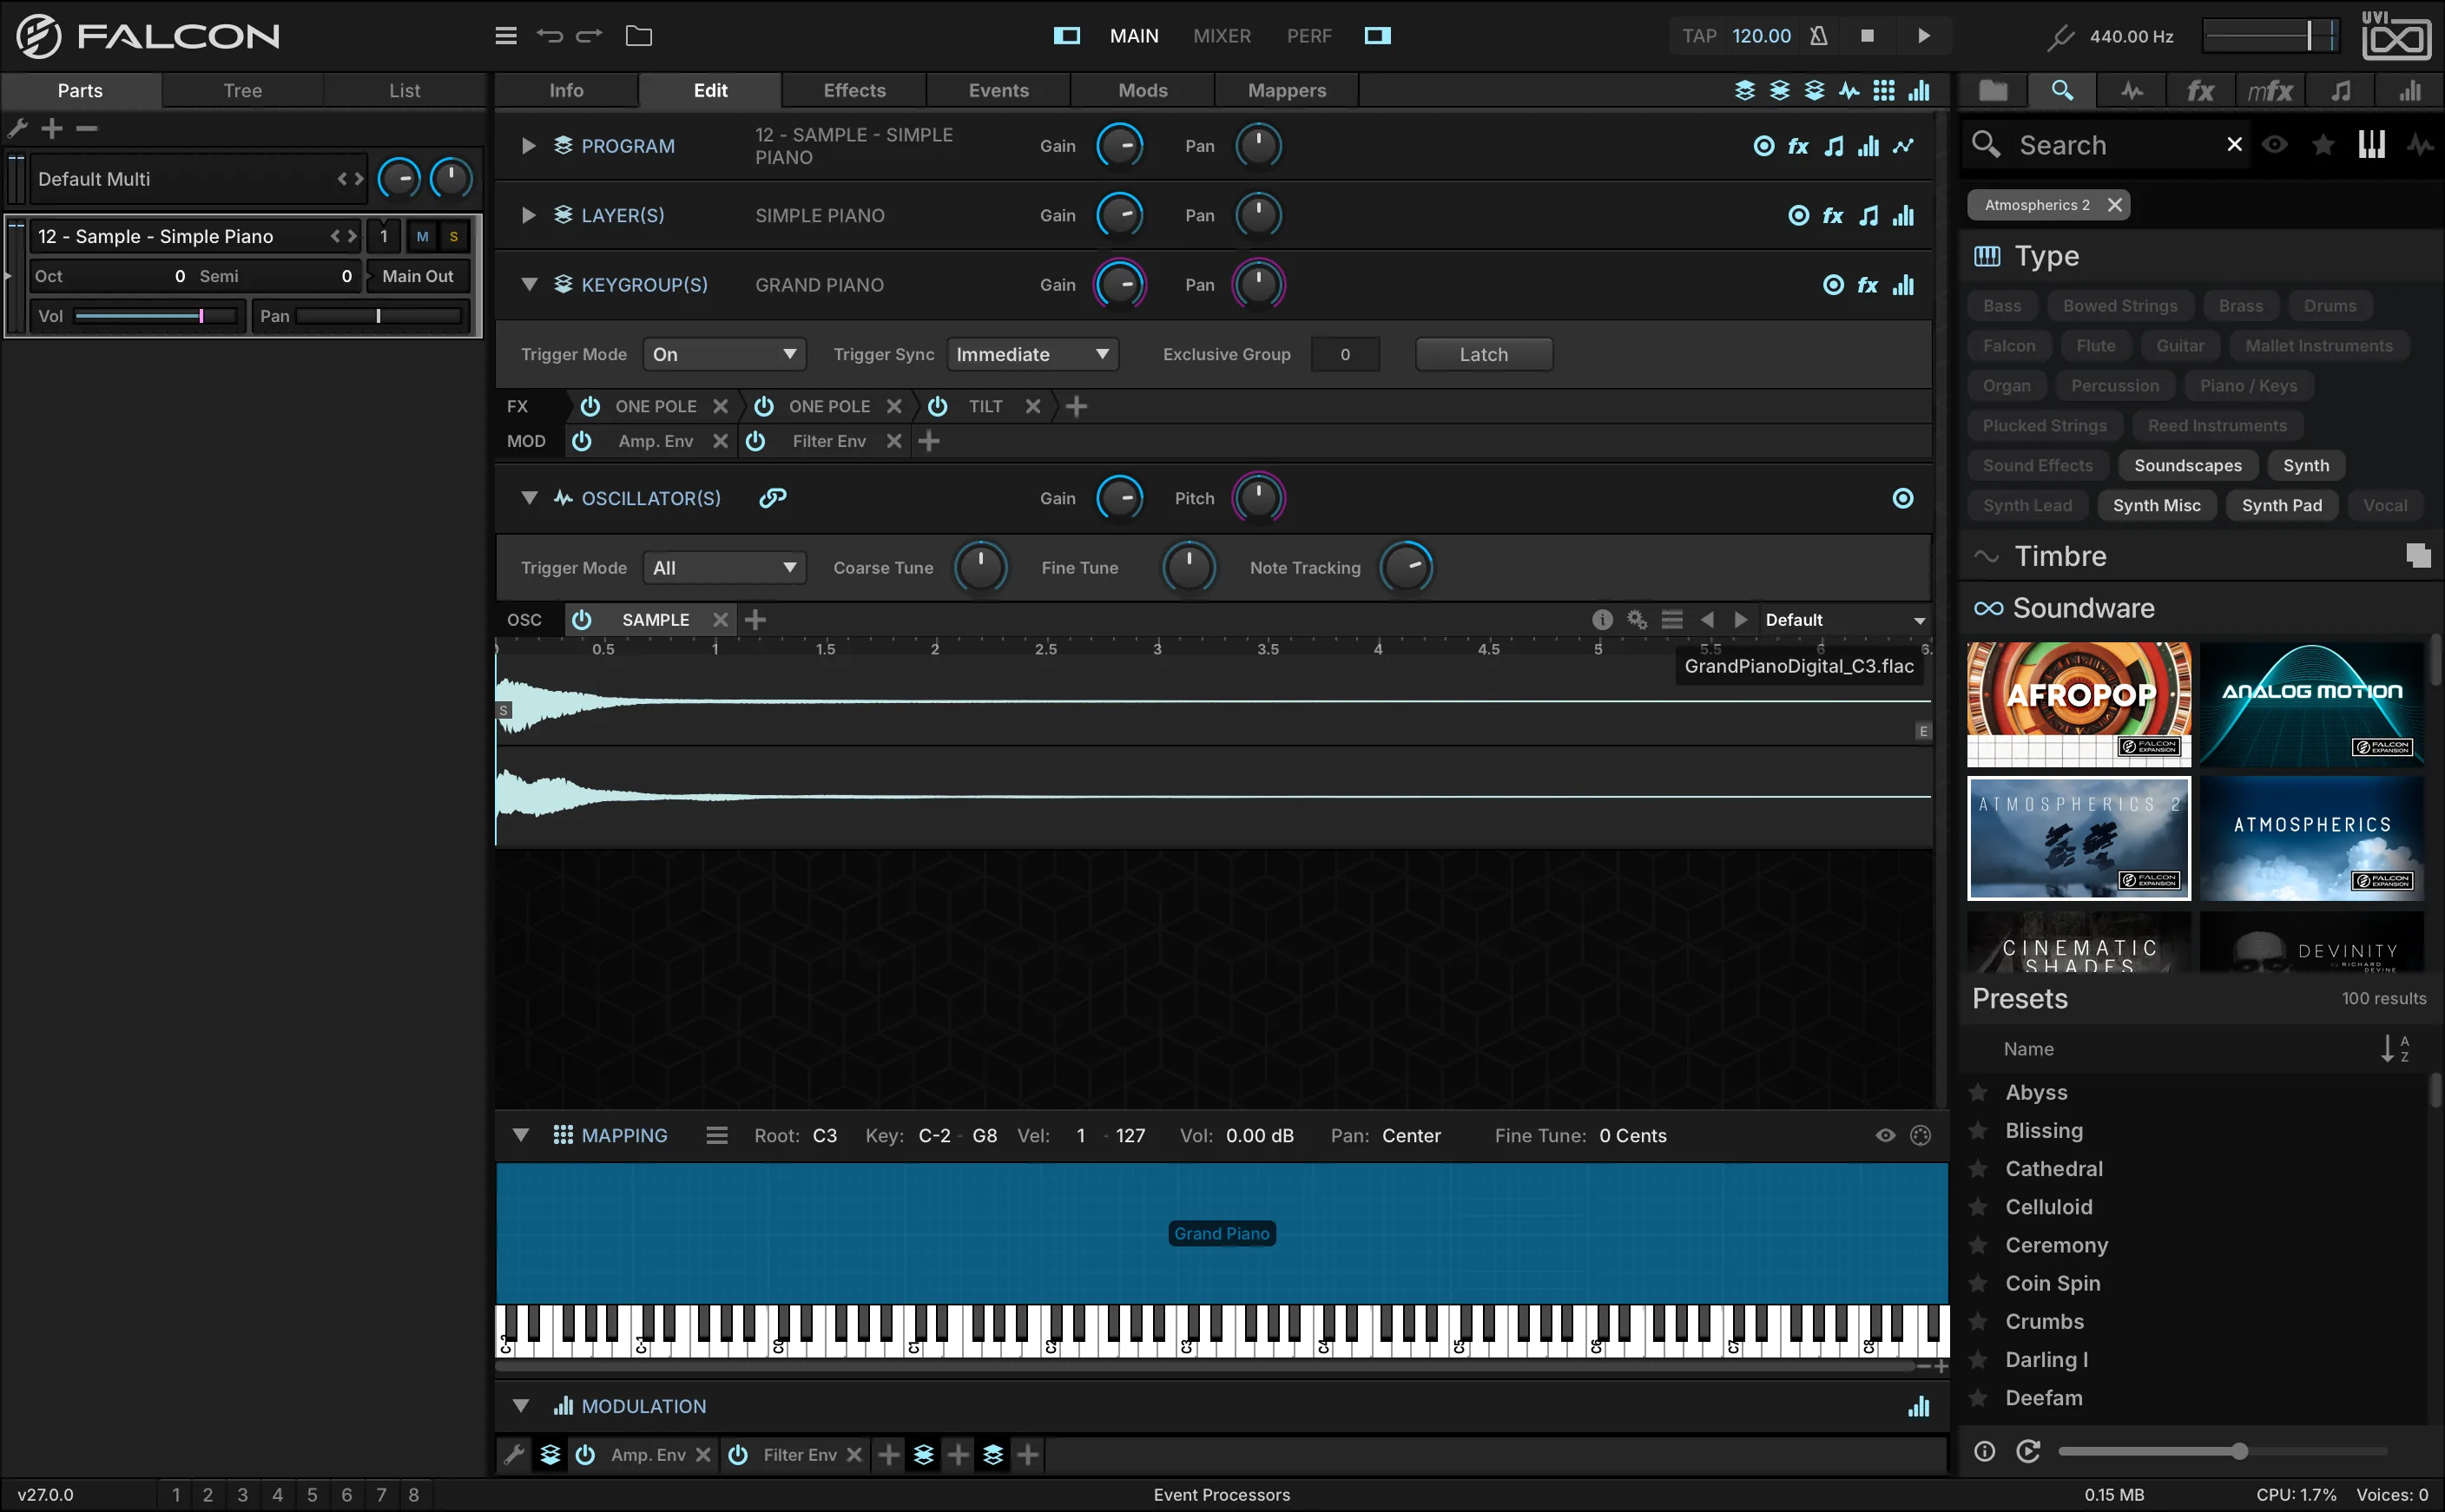Click the keyboard filter icon in search bar
Screen dimensions: 2445x1512
click(x=2372, y=145)
